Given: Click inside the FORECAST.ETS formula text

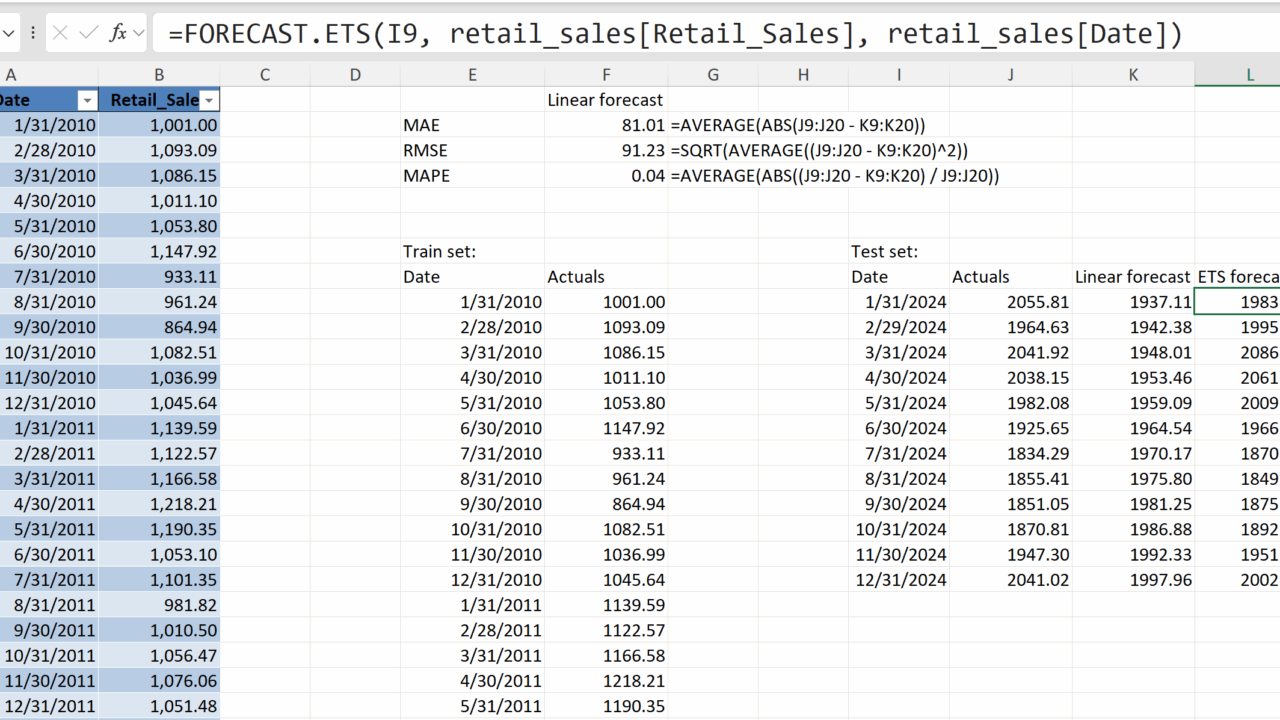Looking at the screenshot, I should [675, 34].
